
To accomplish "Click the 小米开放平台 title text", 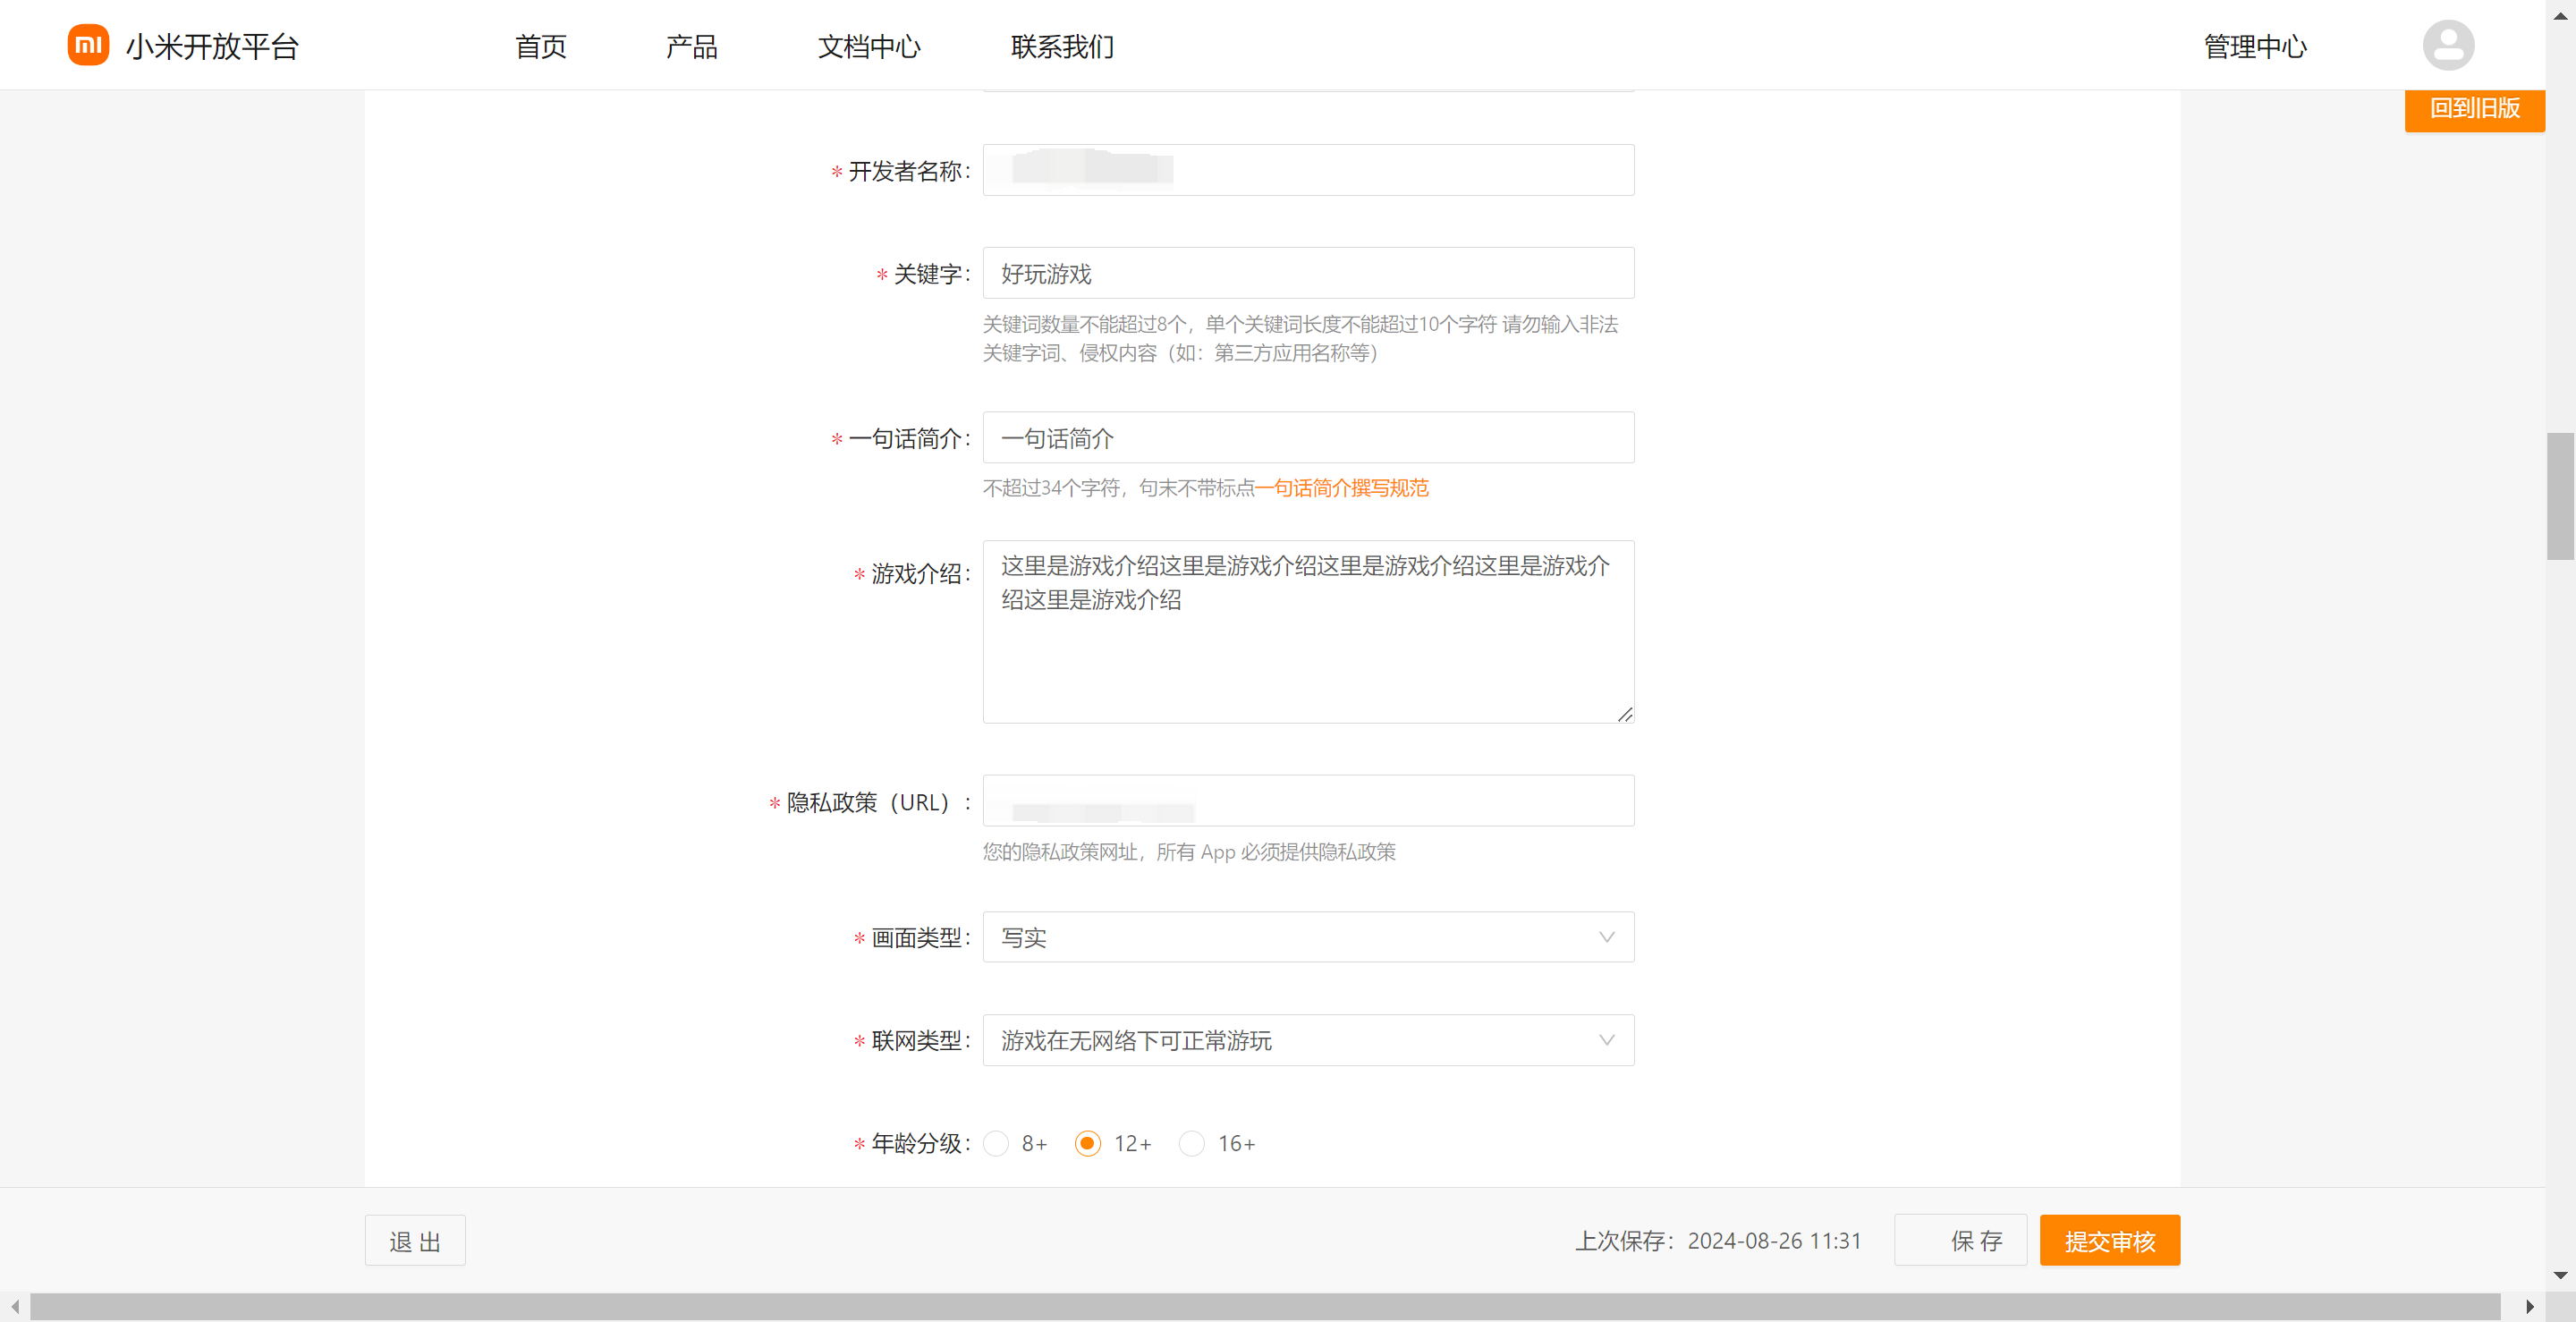I will [x=212, y=46].
